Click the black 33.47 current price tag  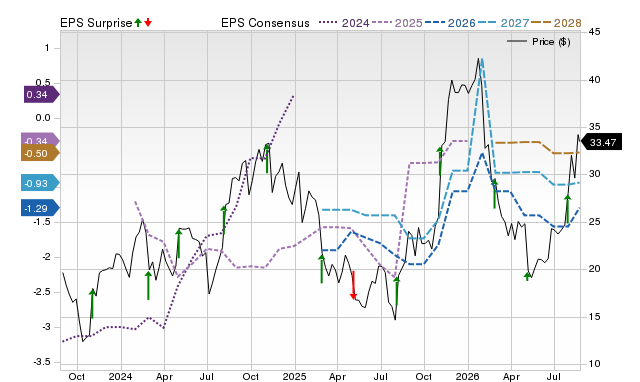pos(601,142)
